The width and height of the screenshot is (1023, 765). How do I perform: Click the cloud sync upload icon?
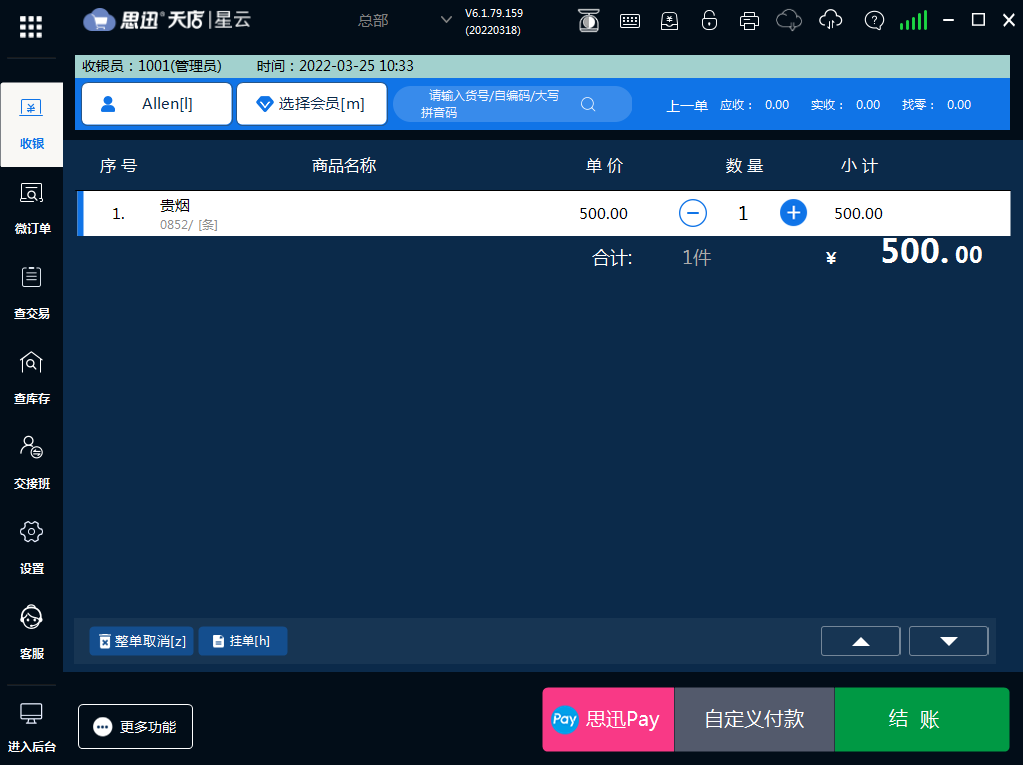click(829, 19)
